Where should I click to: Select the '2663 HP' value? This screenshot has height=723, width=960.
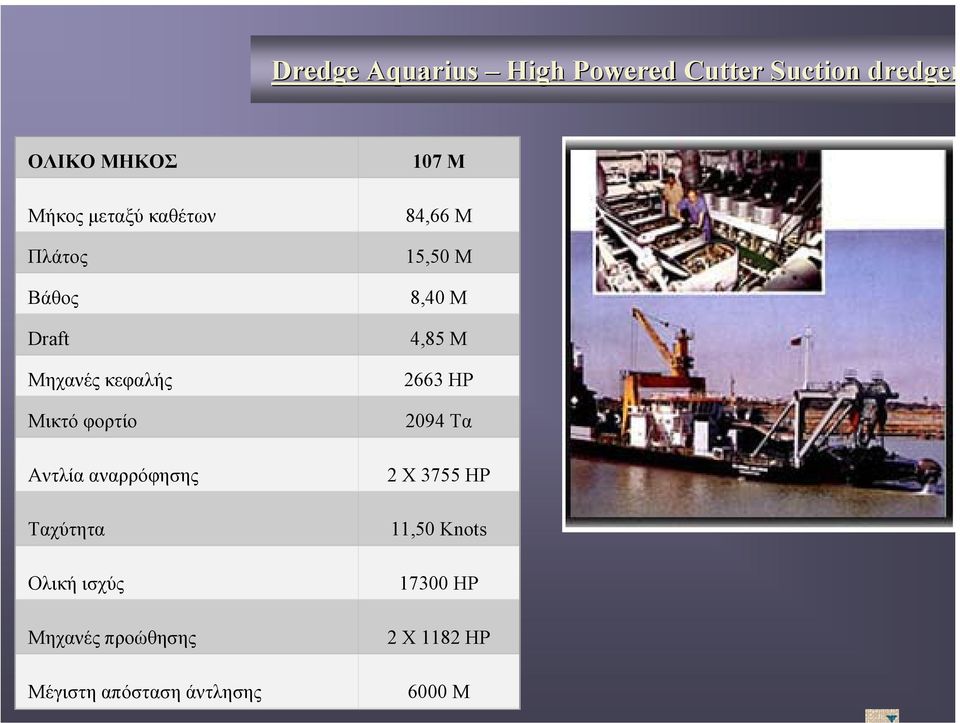pyautogui.click(x=439, y=380)
